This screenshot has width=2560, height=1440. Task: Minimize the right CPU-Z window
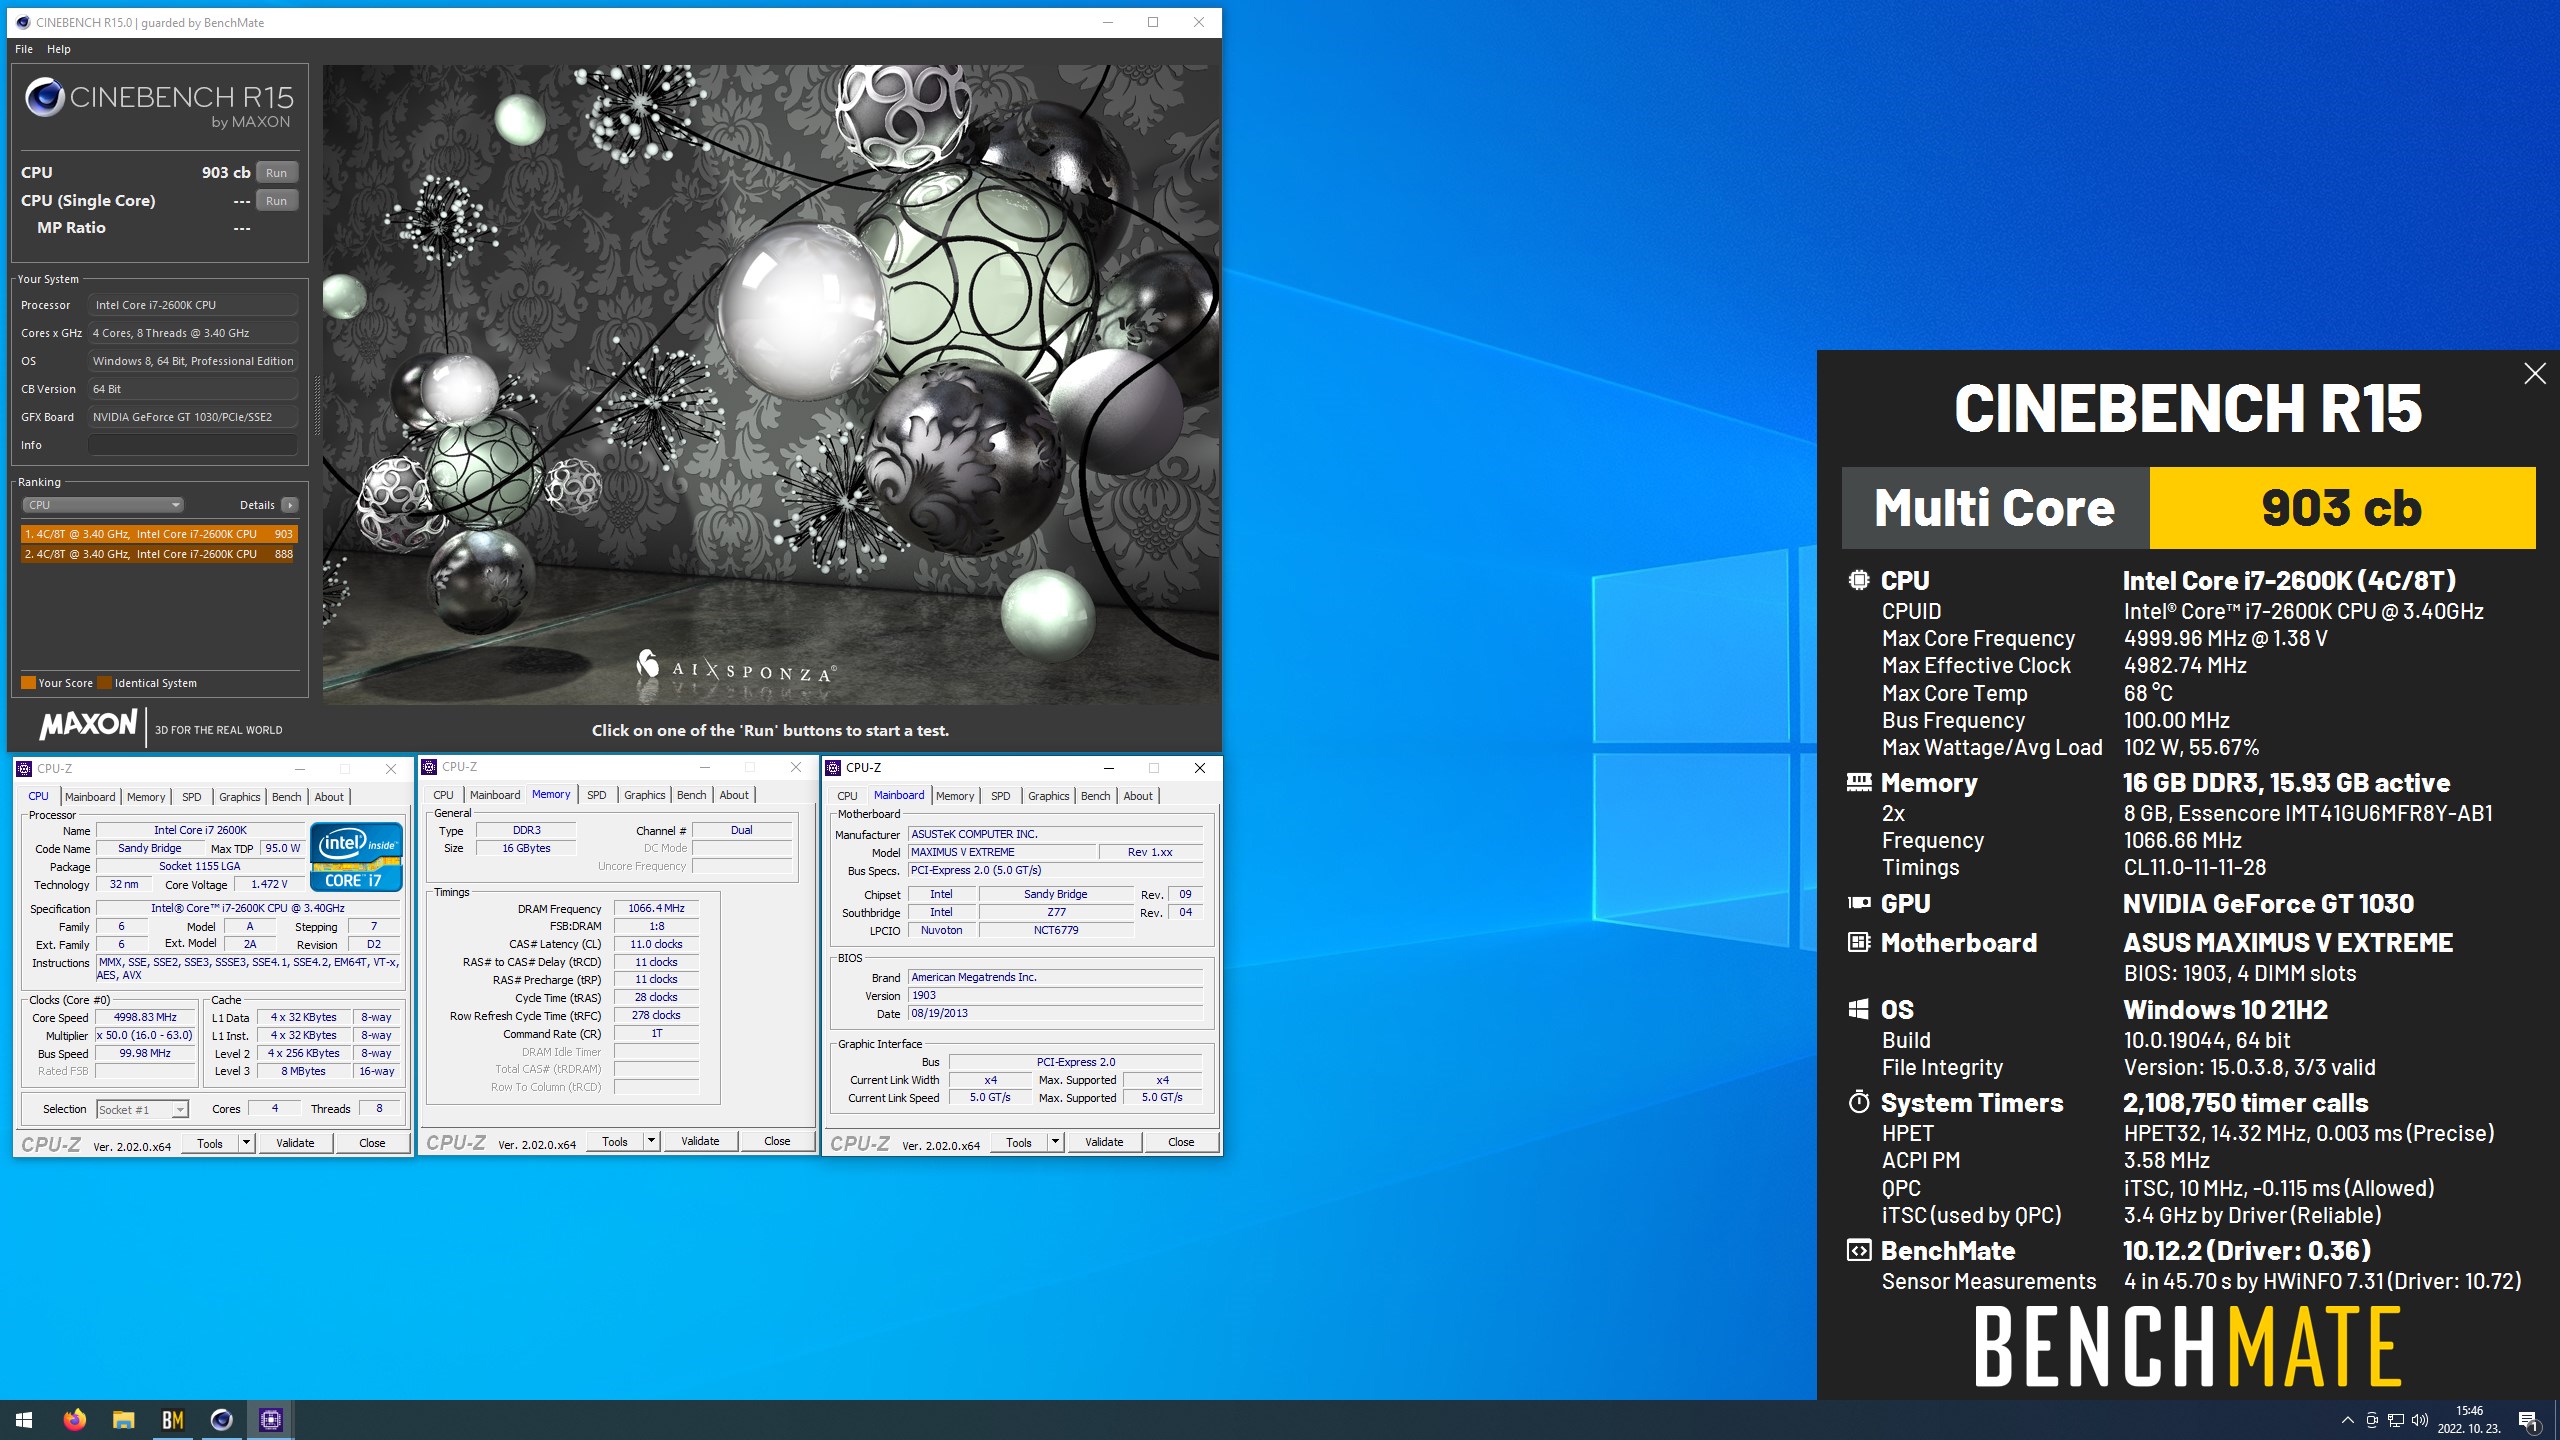coord(1108,768)
